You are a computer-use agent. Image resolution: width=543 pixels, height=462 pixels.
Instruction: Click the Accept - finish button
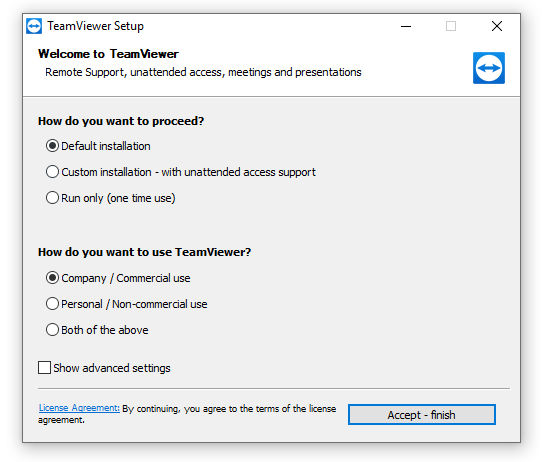click(422, 415)
